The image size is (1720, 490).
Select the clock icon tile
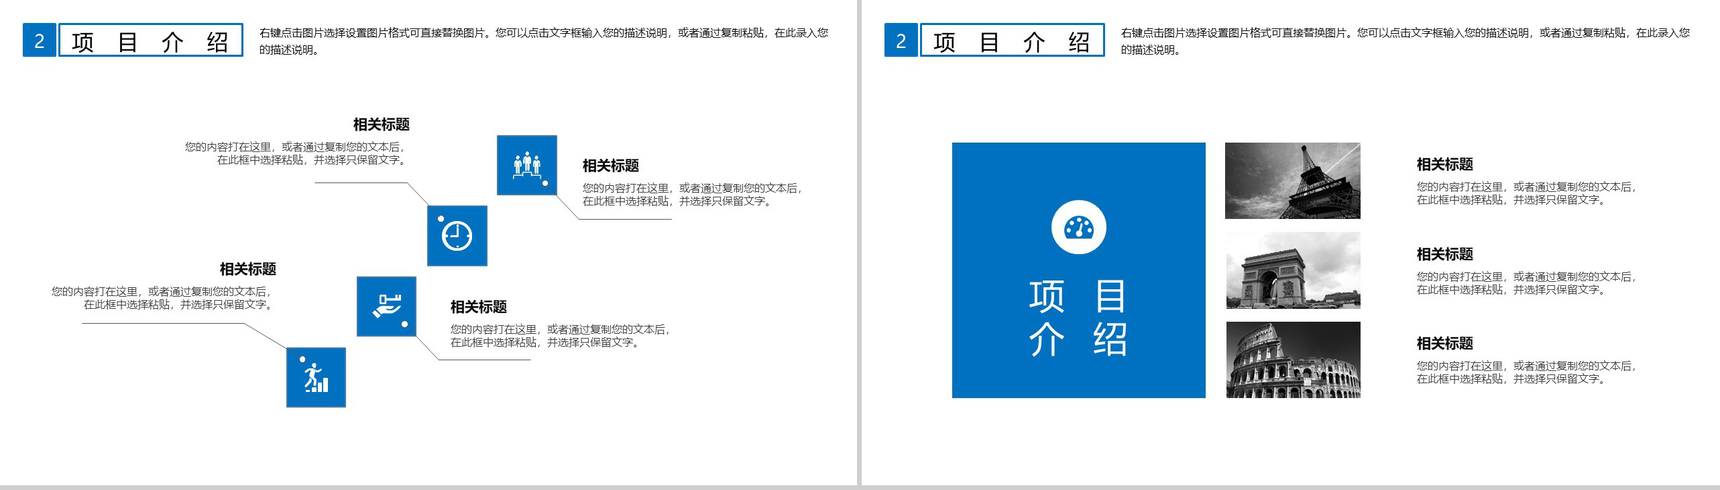[457, 236]
